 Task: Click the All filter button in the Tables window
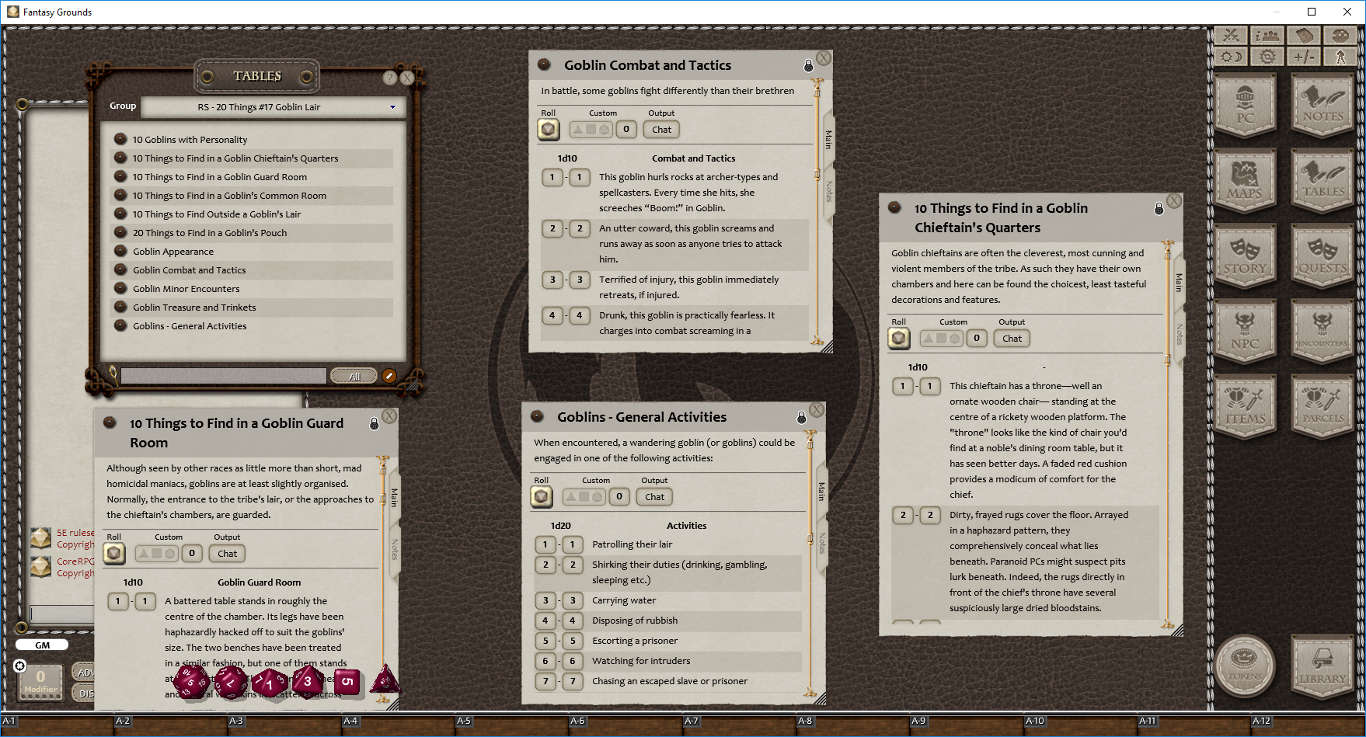[x=355, y=377]
